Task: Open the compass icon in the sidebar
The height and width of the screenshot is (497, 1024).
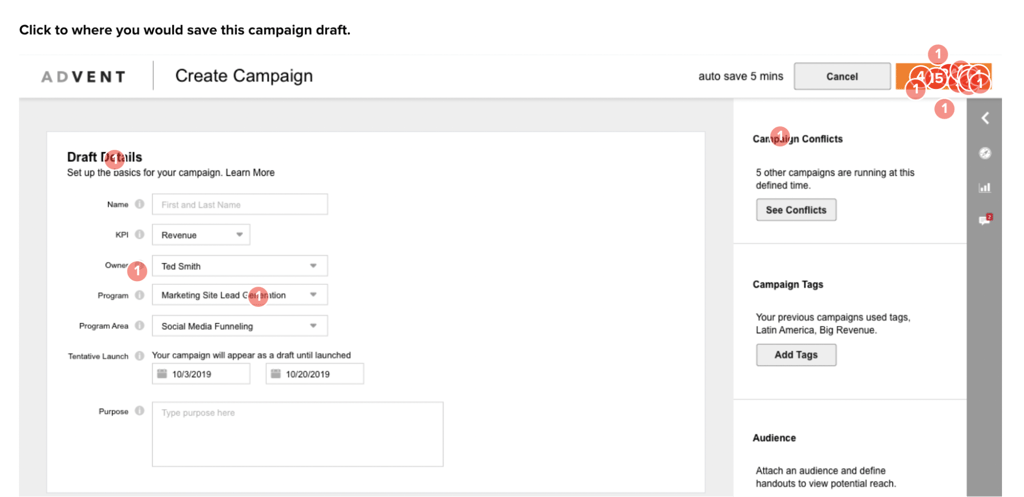Action: (985, 153)
